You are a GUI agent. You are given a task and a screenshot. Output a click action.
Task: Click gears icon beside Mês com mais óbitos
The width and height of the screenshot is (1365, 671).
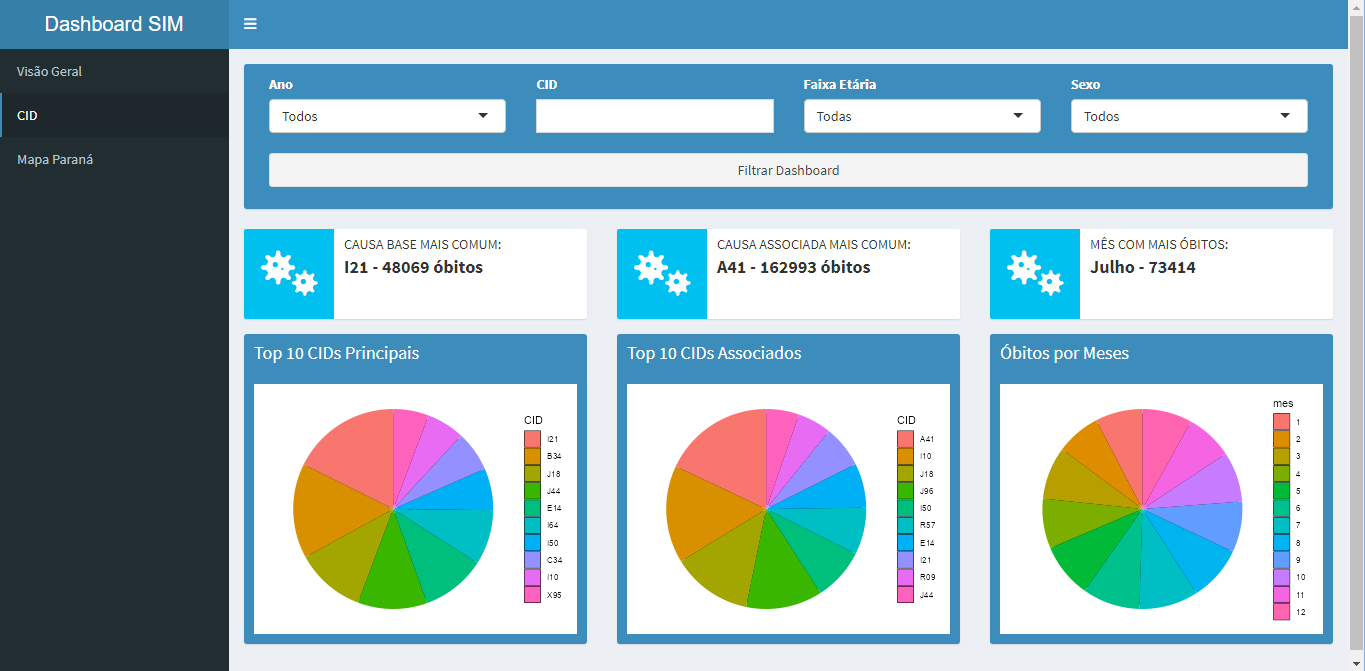[1035, 274]
